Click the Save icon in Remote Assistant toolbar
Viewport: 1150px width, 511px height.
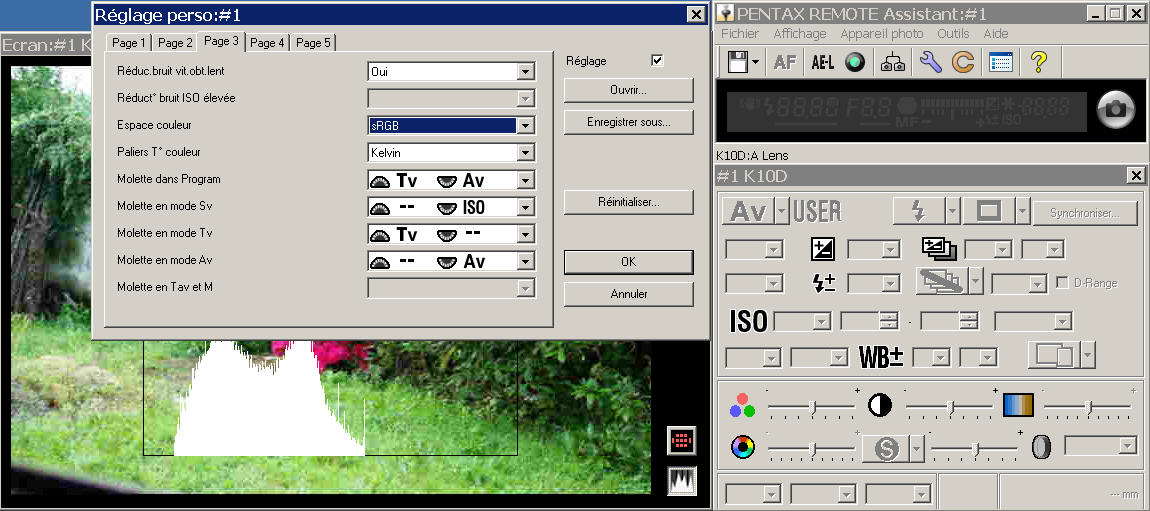pyautogui.click(x=737, y=62)
